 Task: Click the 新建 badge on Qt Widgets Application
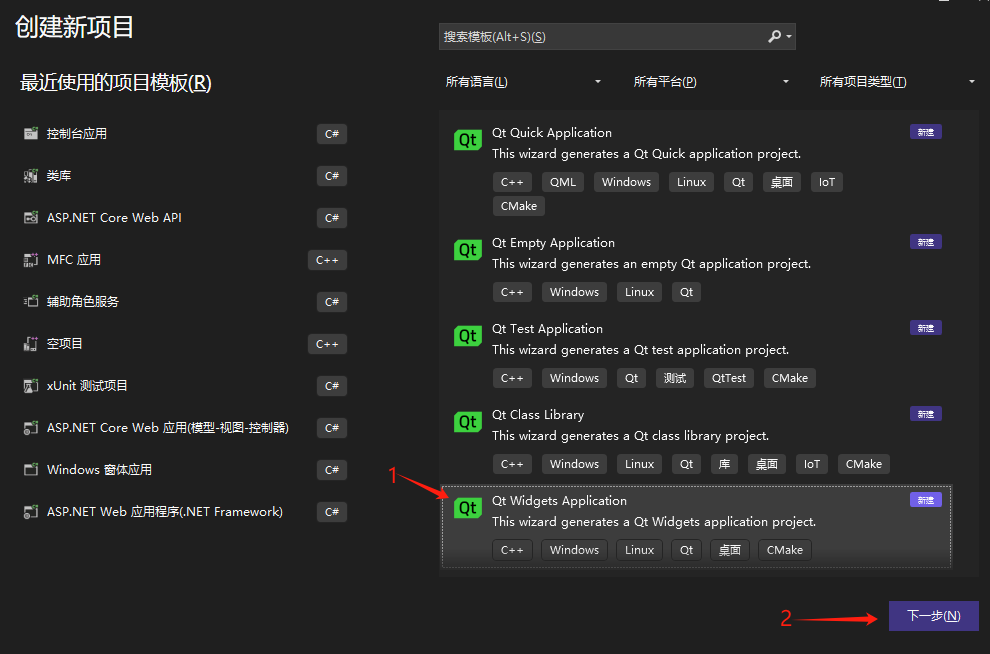point(926,499)
